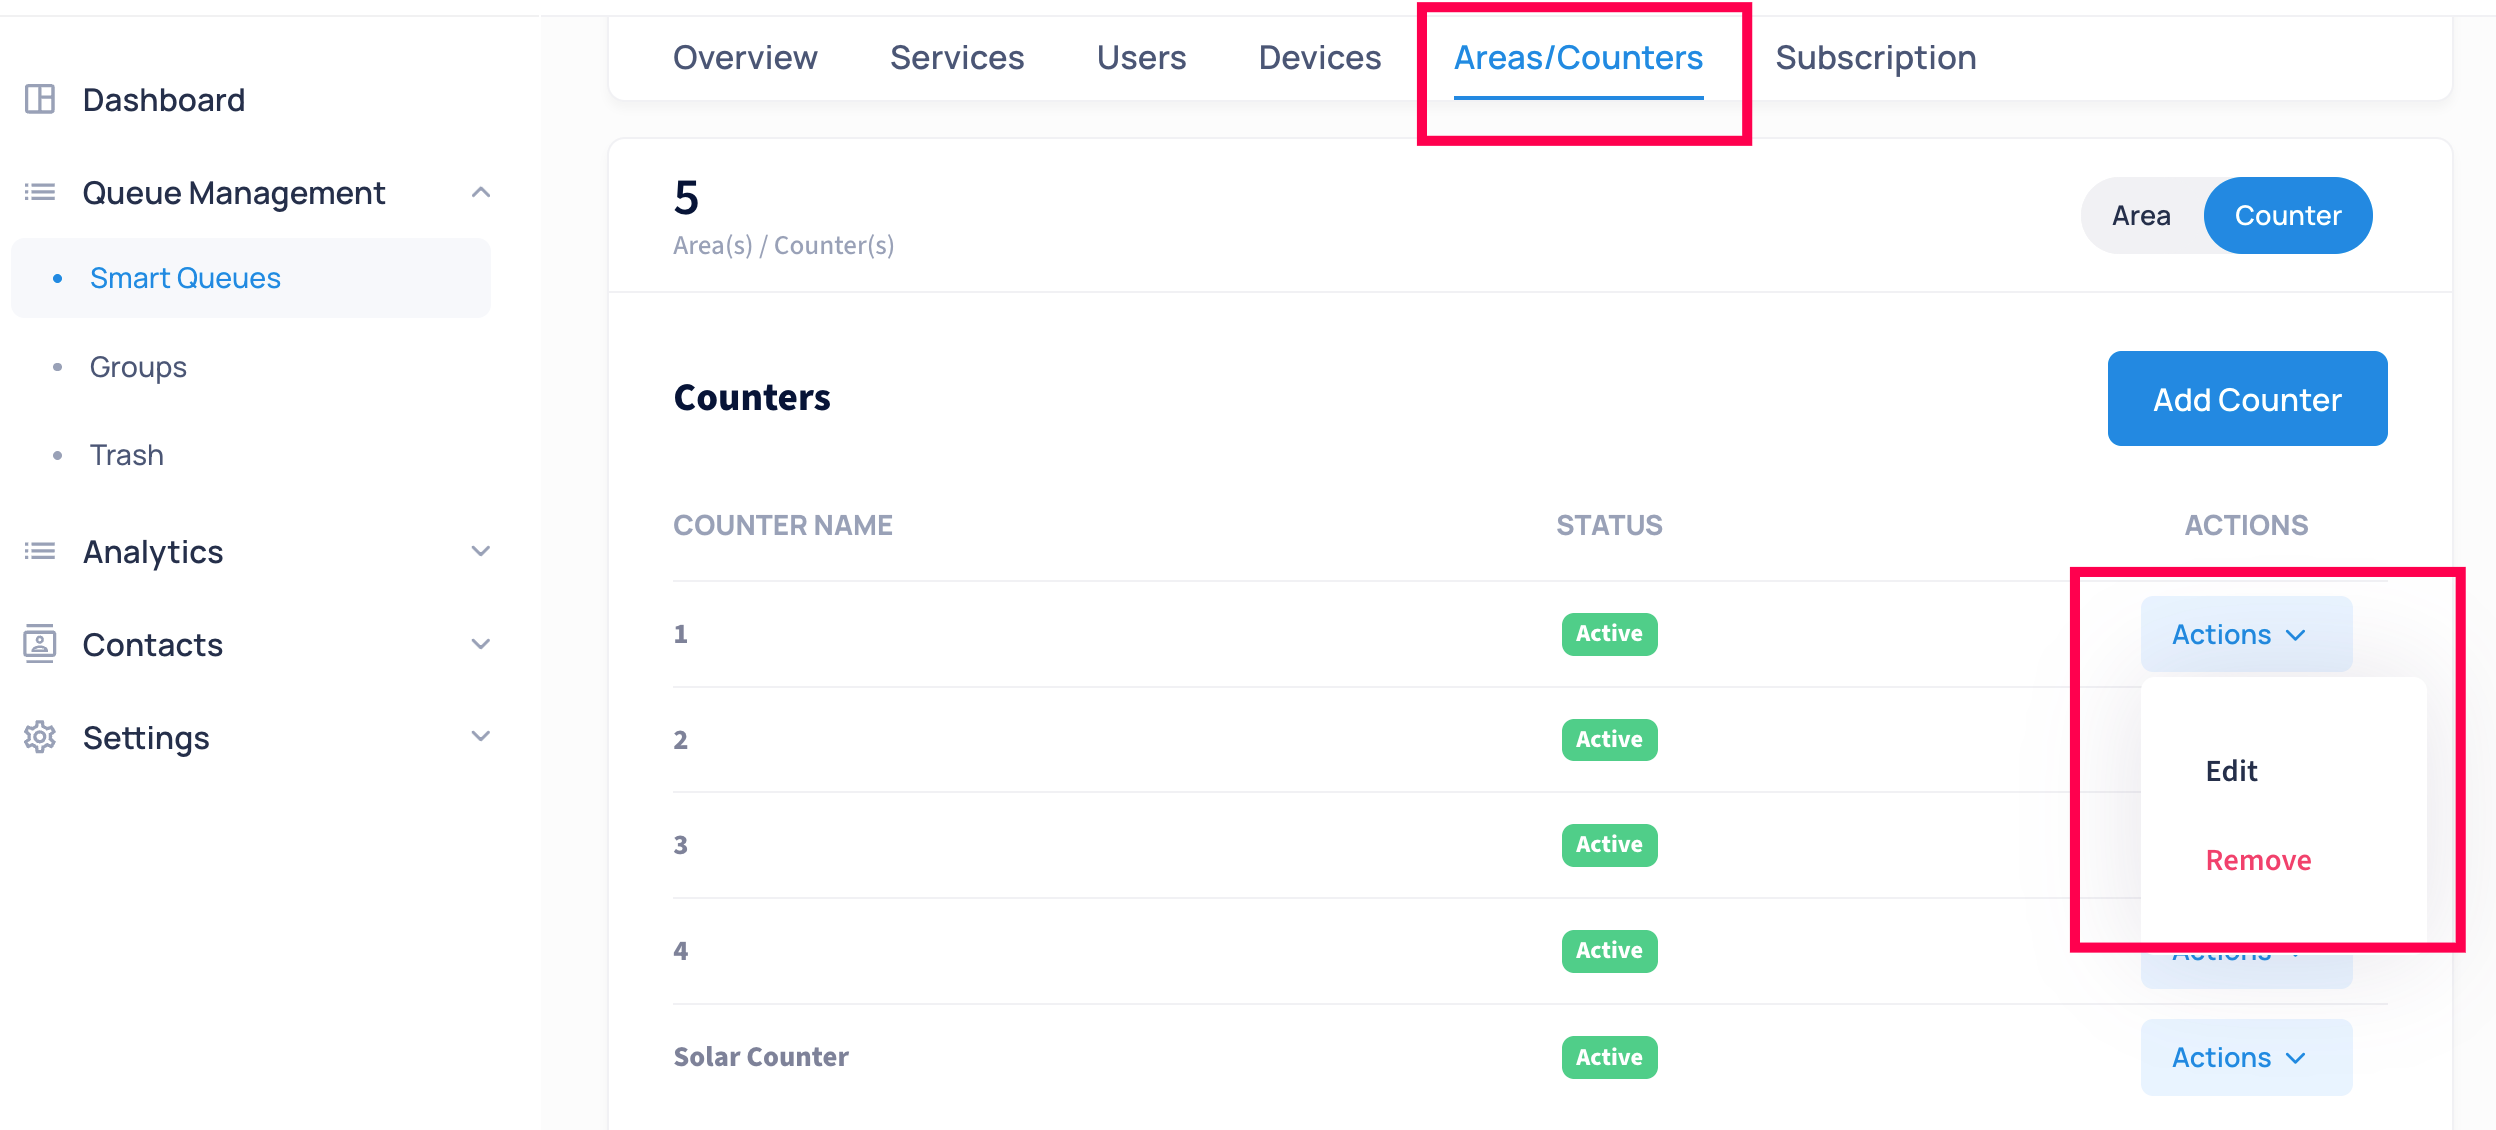This screenshot has width=2496, height=1130.
Task: Click the COUNTER NAME column header
Action: pos(783,525)
